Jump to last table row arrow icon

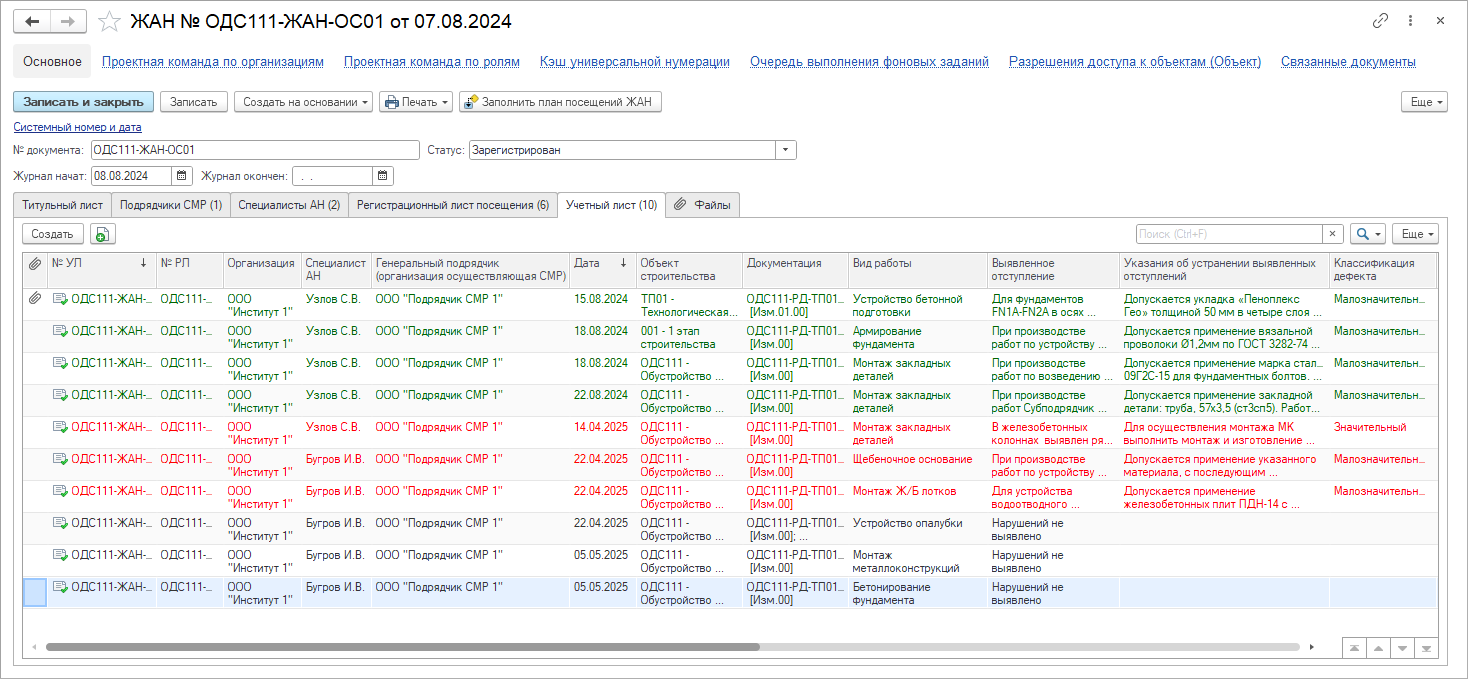1427,648
